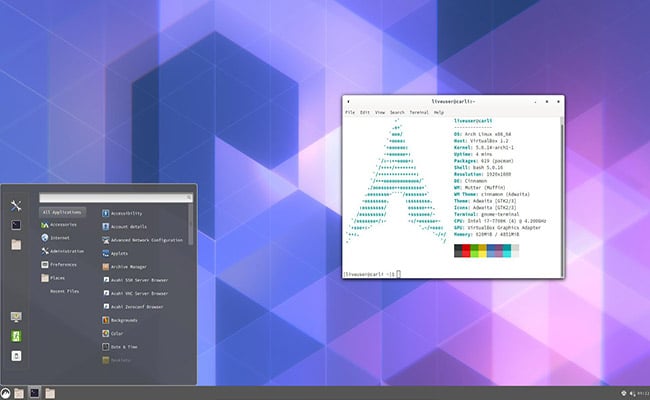Select the Internet category
Image resolution: width=650 pixels, height=400 pixels.
pyautogui.click(x=55, y=238)
